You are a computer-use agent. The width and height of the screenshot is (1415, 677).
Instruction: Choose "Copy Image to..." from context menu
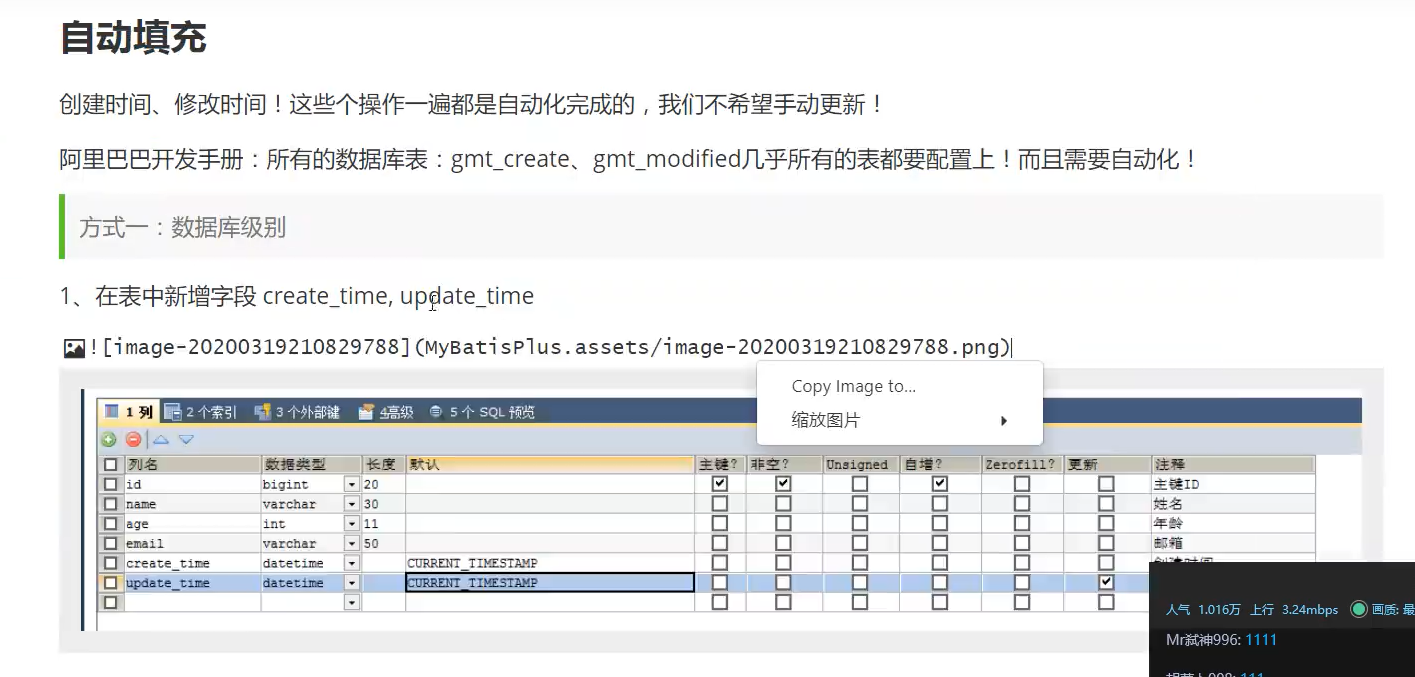pos(853,386)
